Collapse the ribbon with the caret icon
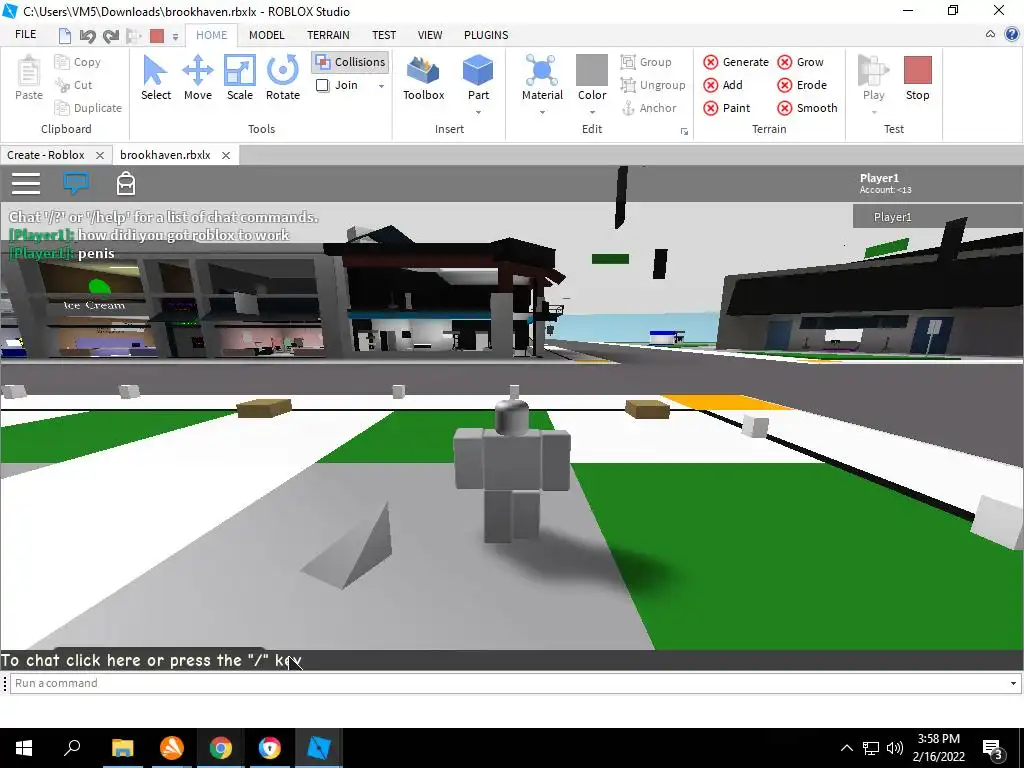1024x768 pixels. click(x=990, y=34)
